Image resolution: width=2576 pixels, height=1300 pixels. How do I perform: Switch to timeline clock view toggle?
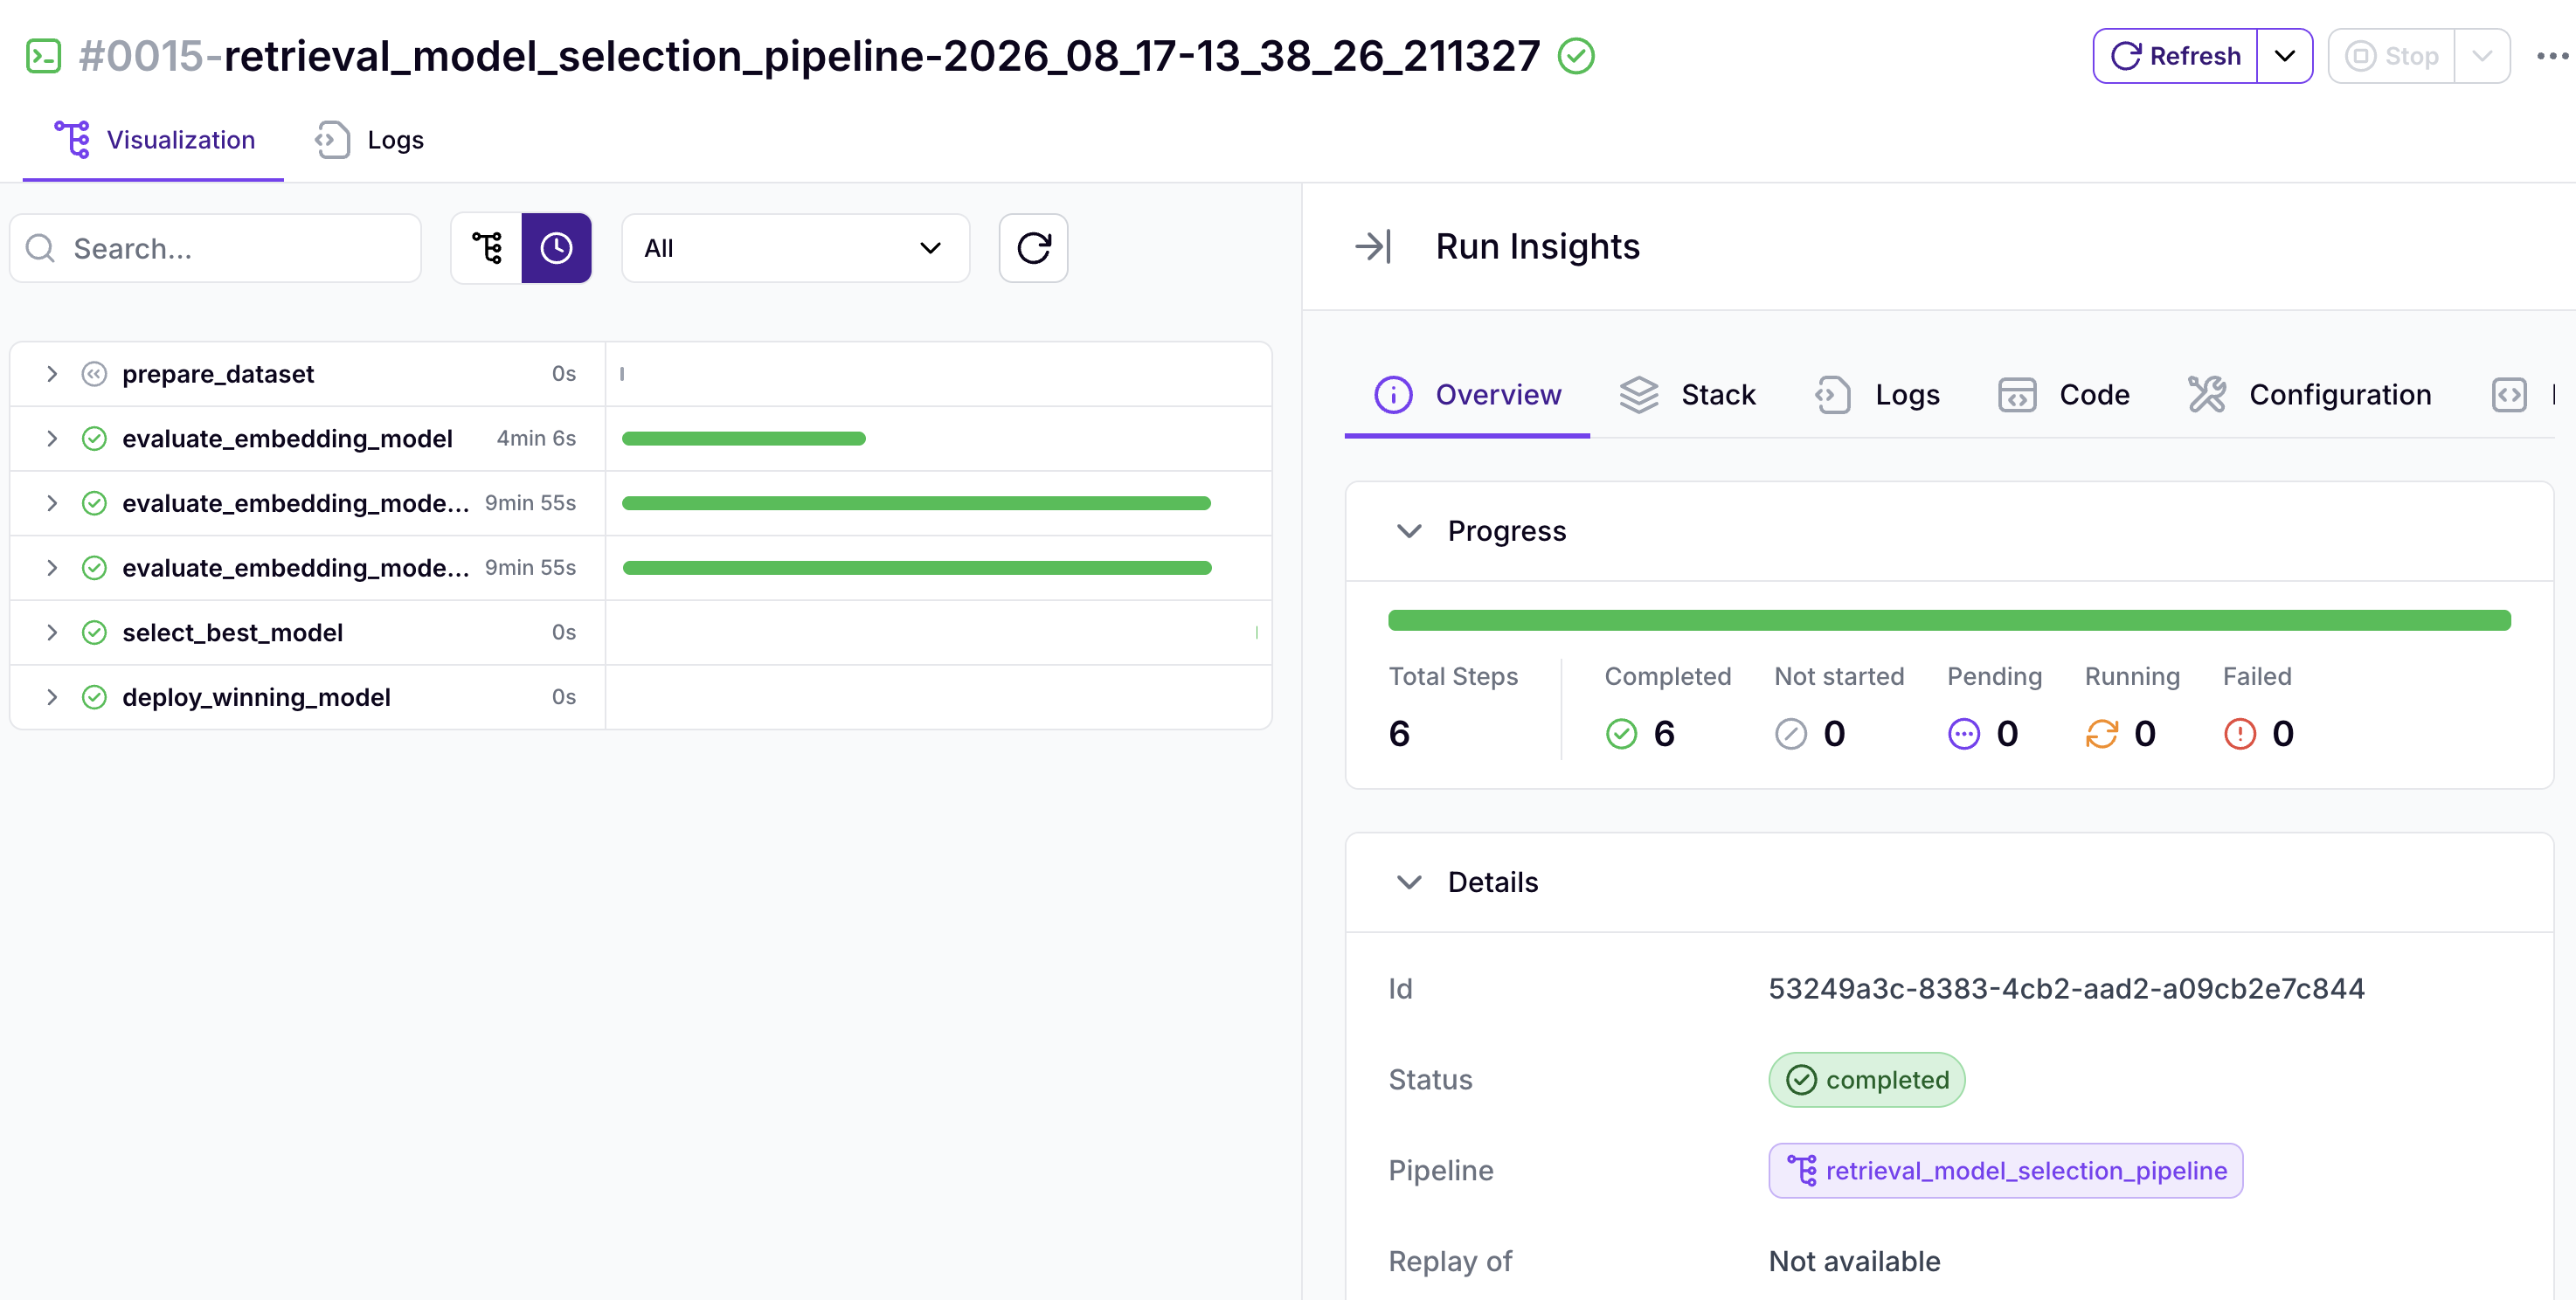tap(556, 248)
